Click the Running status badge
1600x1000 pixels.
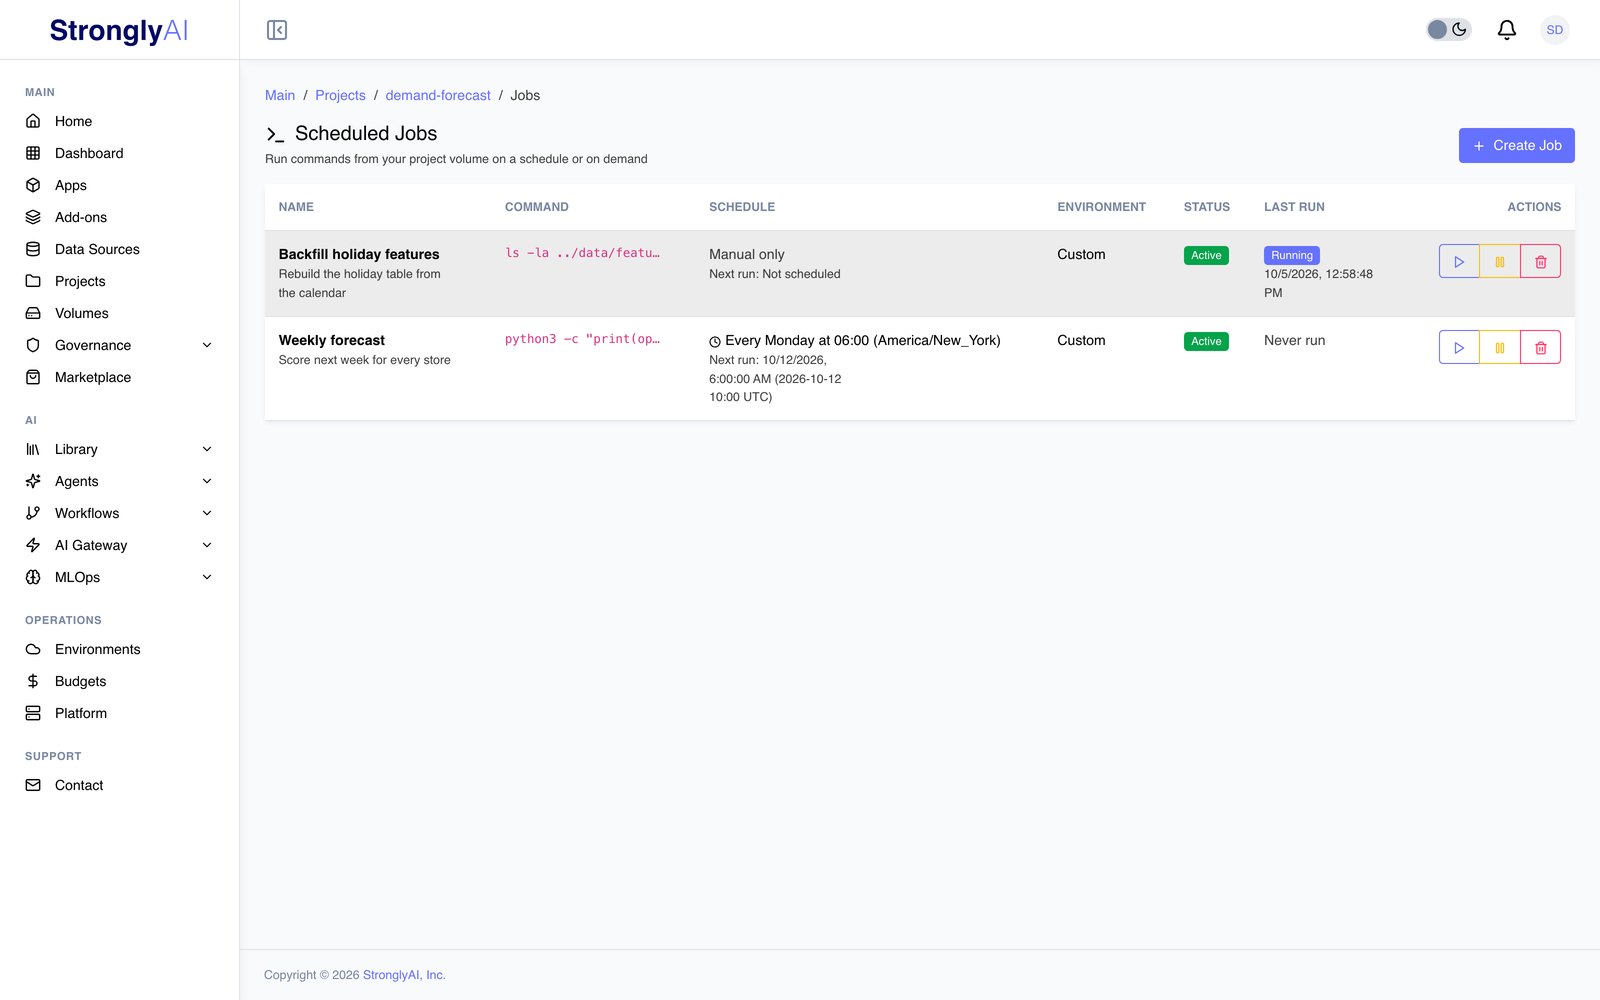click(x=1292, y=255)
